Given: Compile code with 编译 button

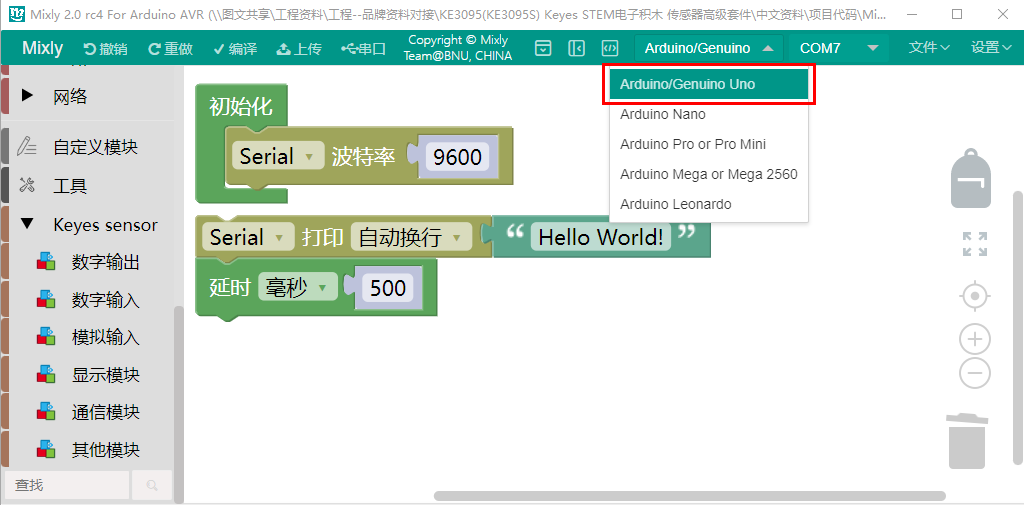Looking at the screenshot, I should 235,48.
